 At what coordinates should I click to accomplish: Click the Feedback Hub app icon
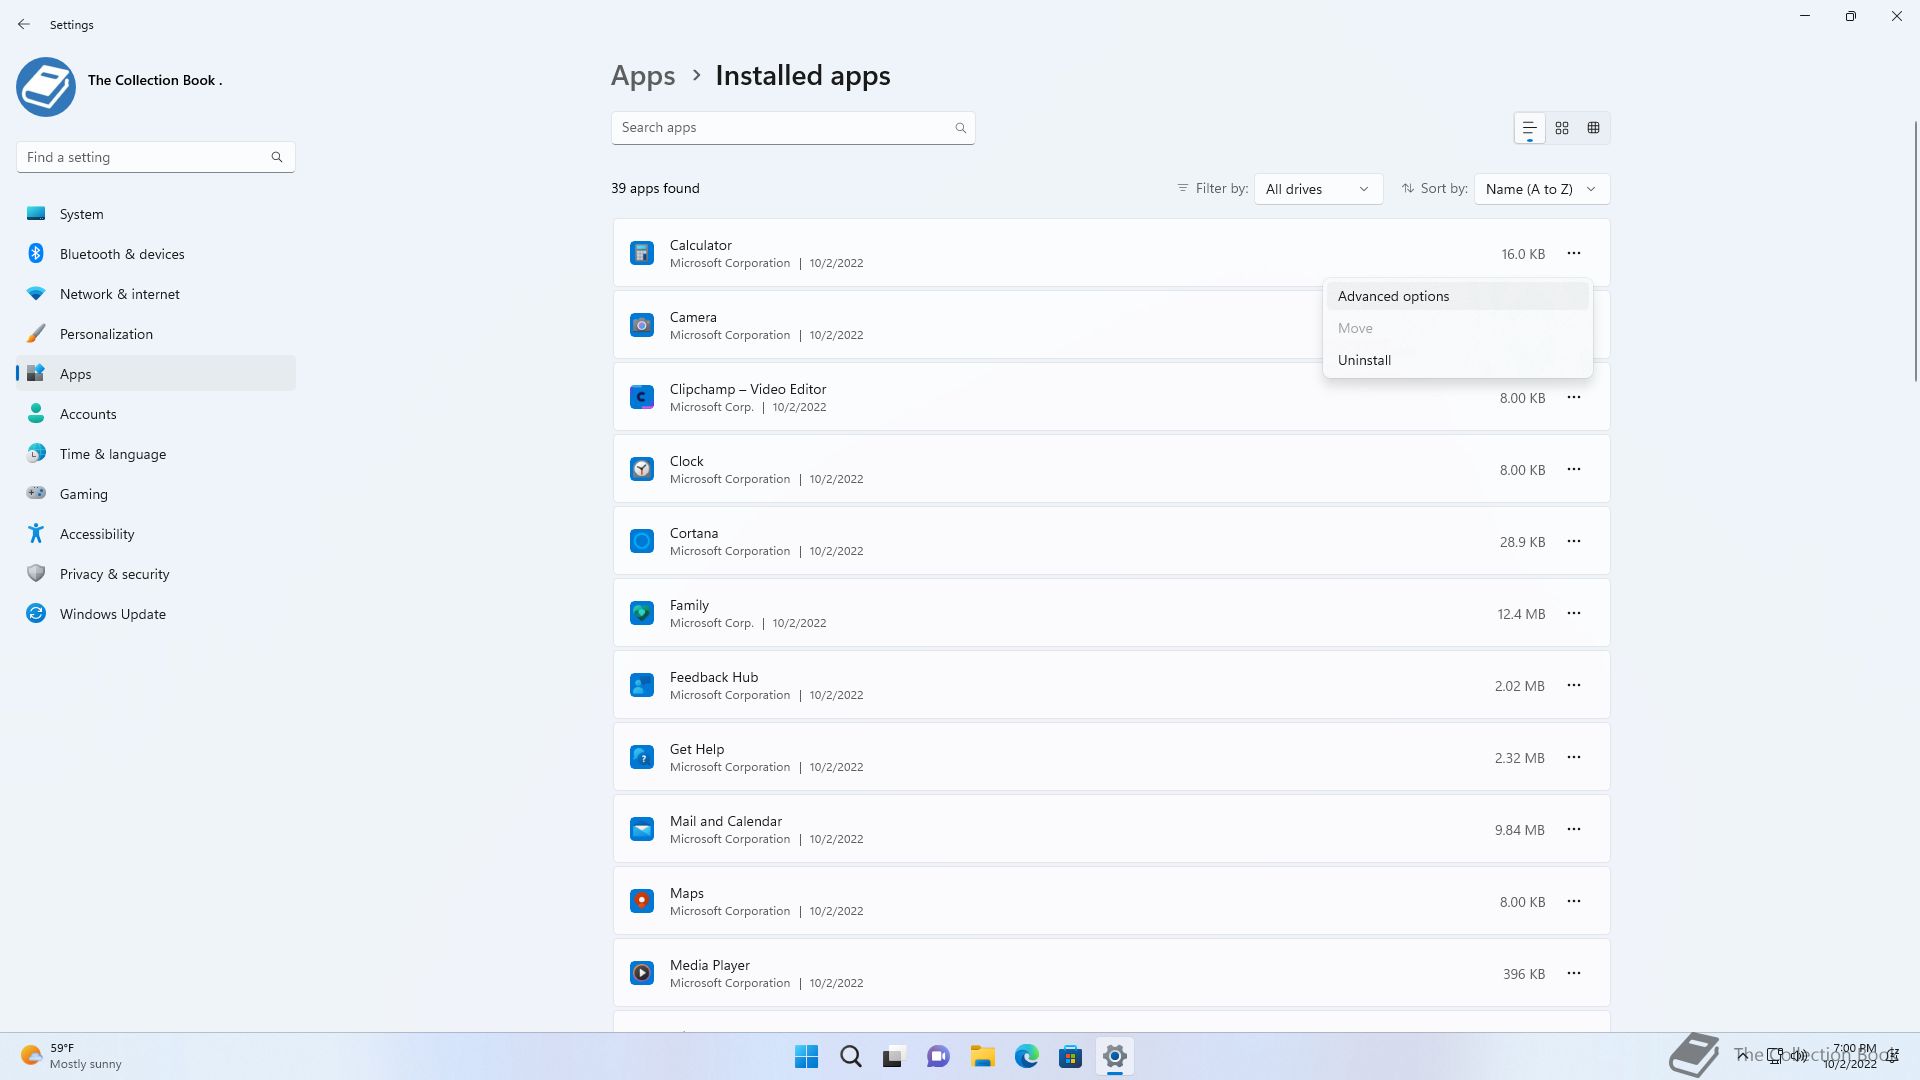point(642,685)
